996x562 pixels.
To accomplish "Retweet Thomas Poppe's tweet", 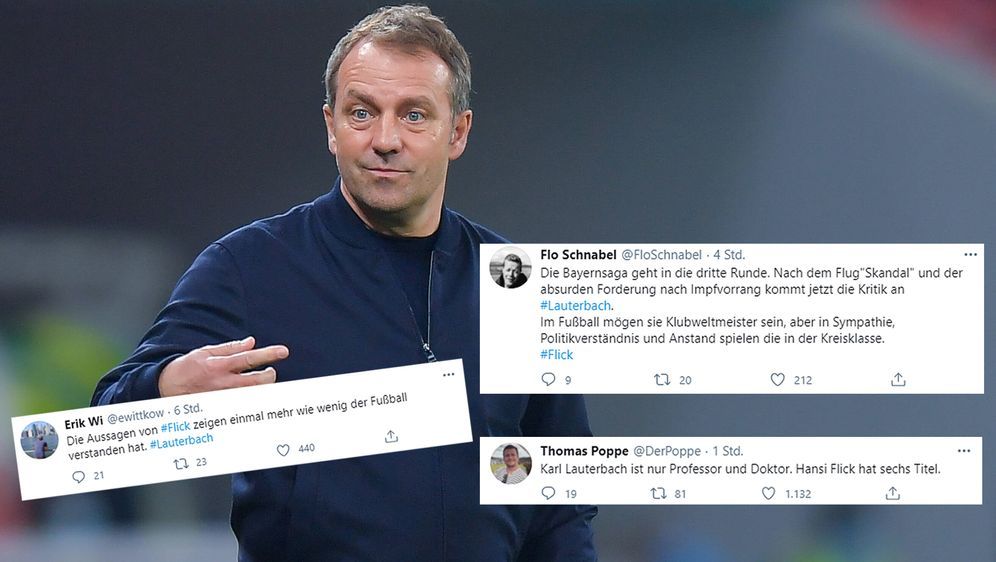I will [x=658, y=493].
